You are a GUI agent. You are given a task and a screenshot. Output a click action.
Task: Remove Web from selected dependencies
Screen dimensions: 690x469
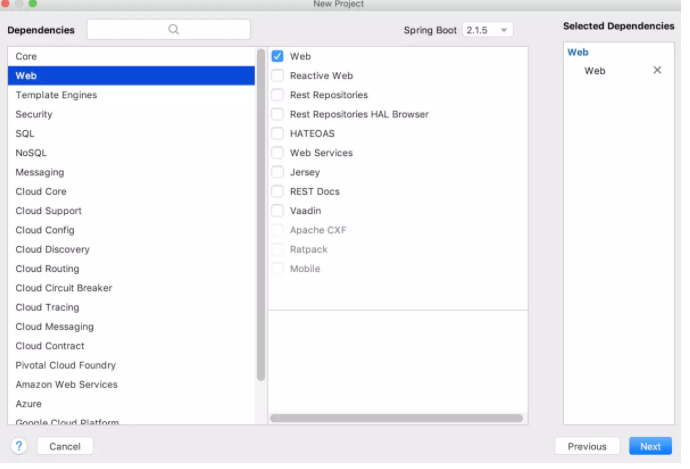657,70
